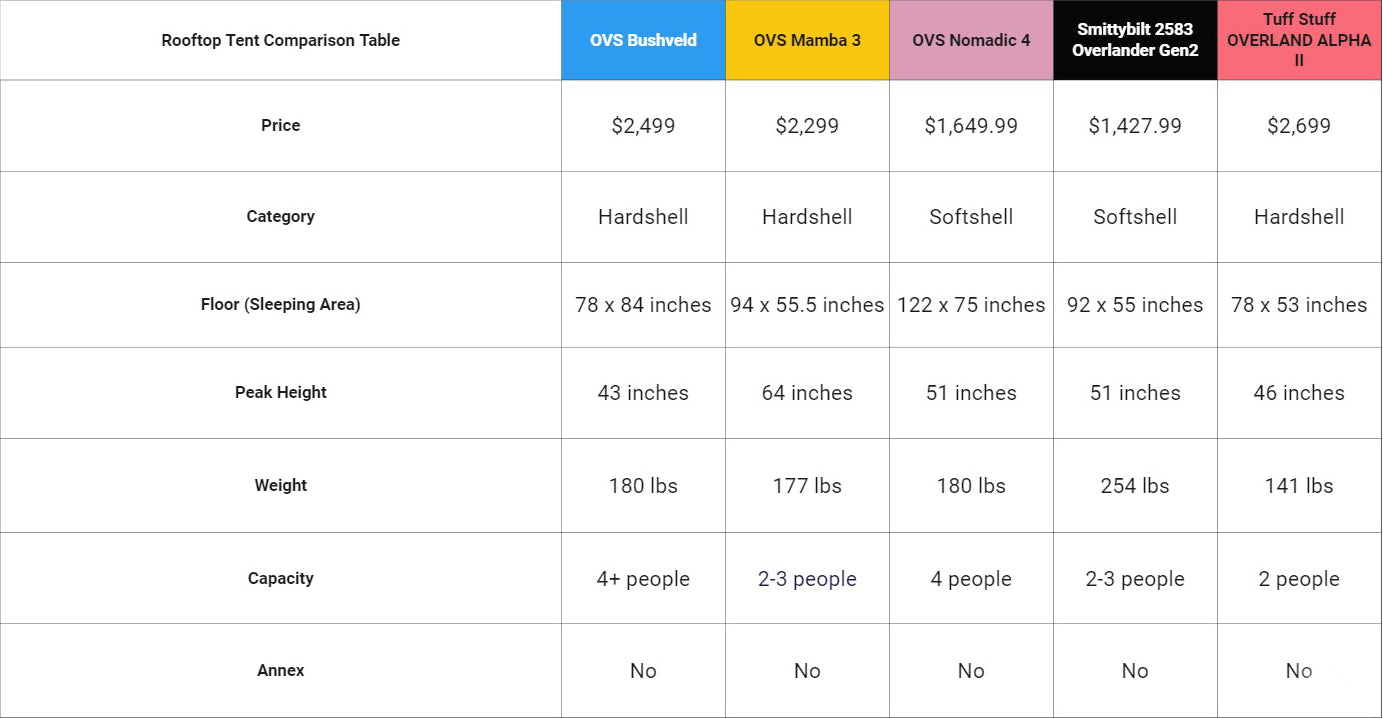
Task: Select the Weight row label
Action: coord(281,485)
